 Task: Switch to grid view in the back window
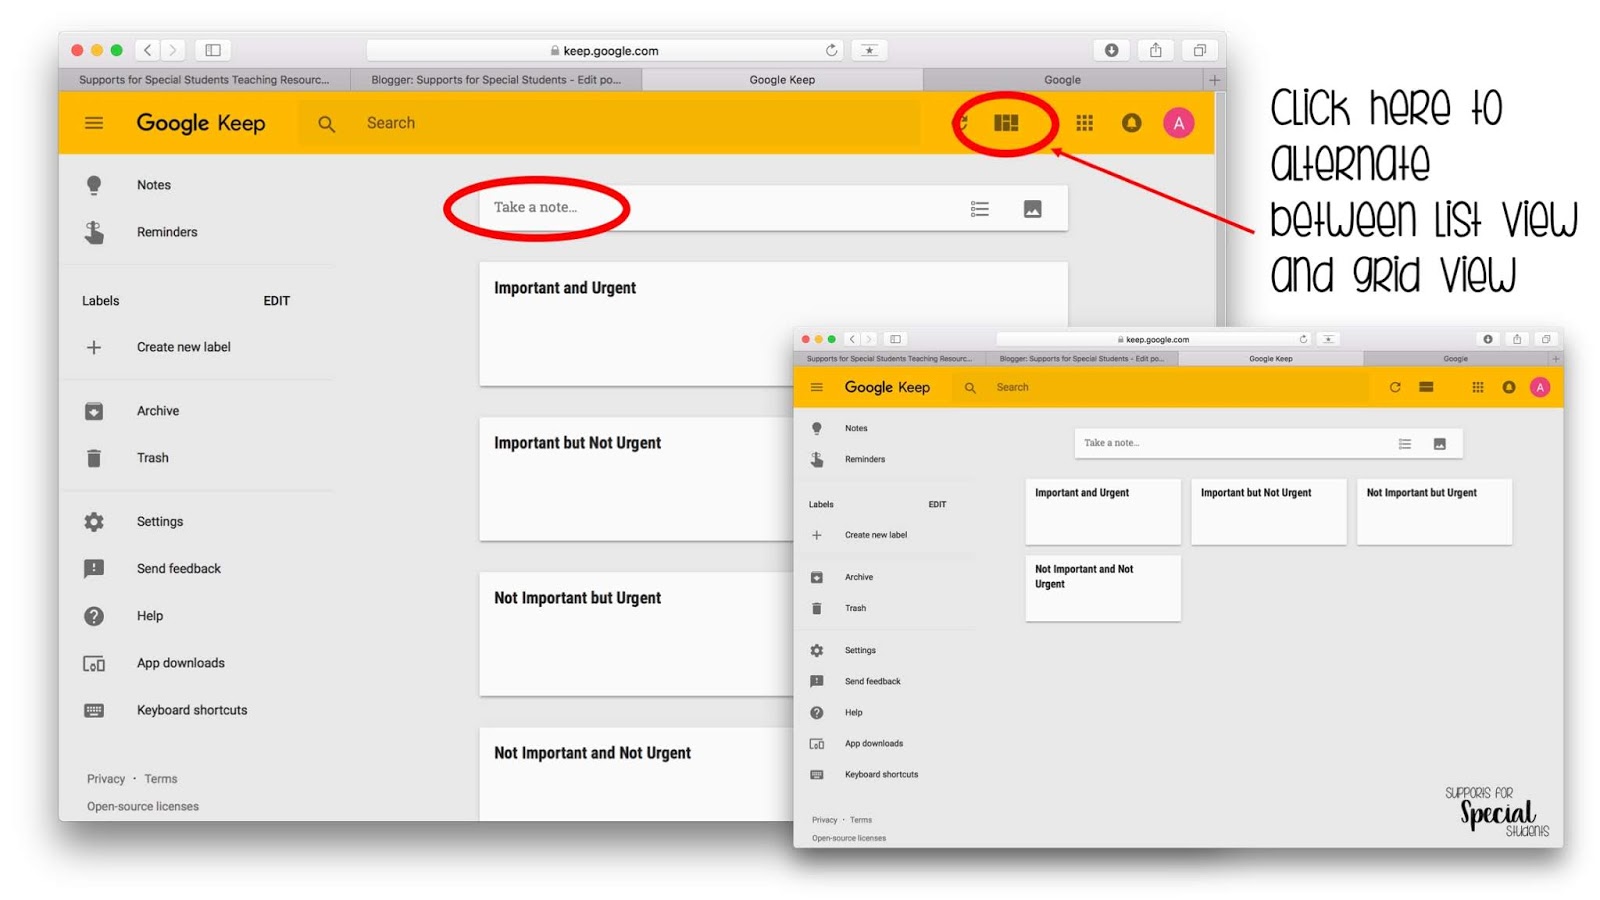pos(1006,123)
